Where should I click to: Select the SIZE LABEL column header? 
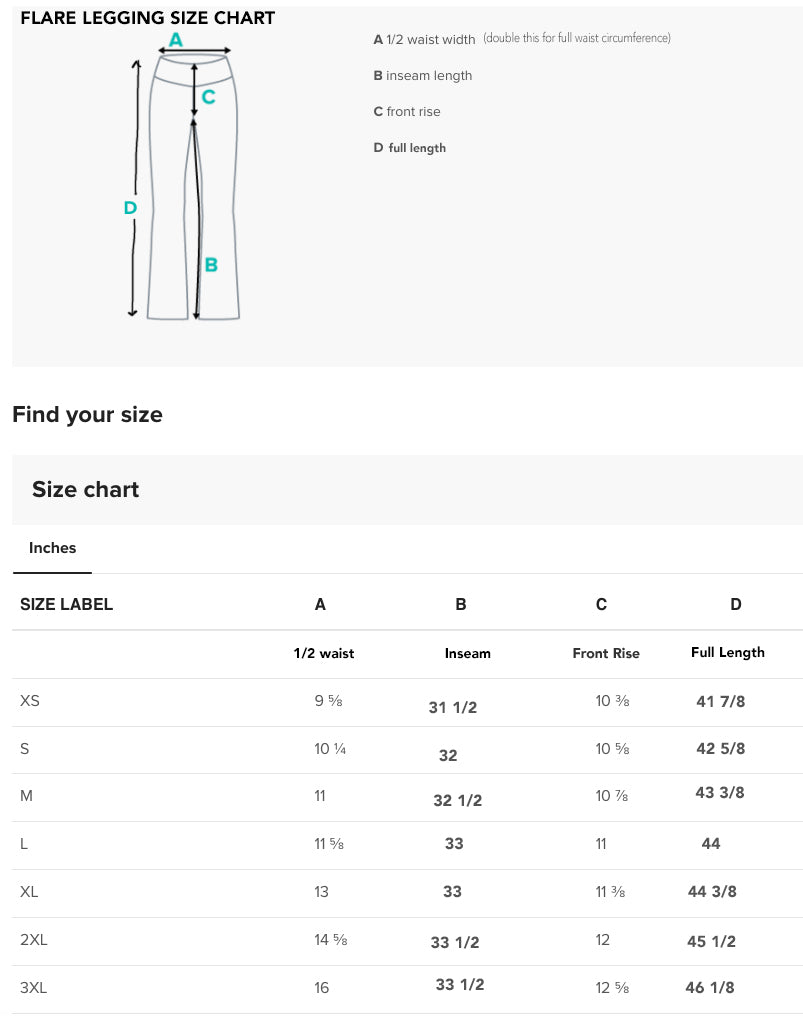coord(66,604)
